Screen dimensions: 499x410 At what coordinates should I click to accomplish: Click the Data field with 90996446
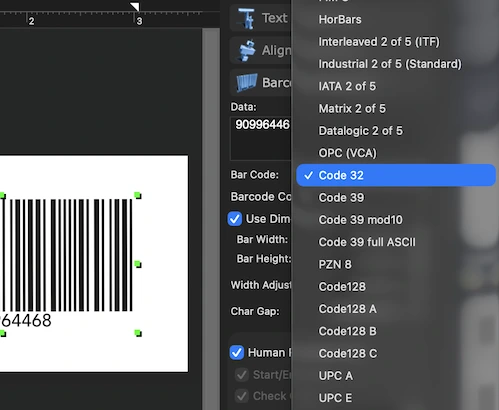pyautogui.click(x=261, y=138)
